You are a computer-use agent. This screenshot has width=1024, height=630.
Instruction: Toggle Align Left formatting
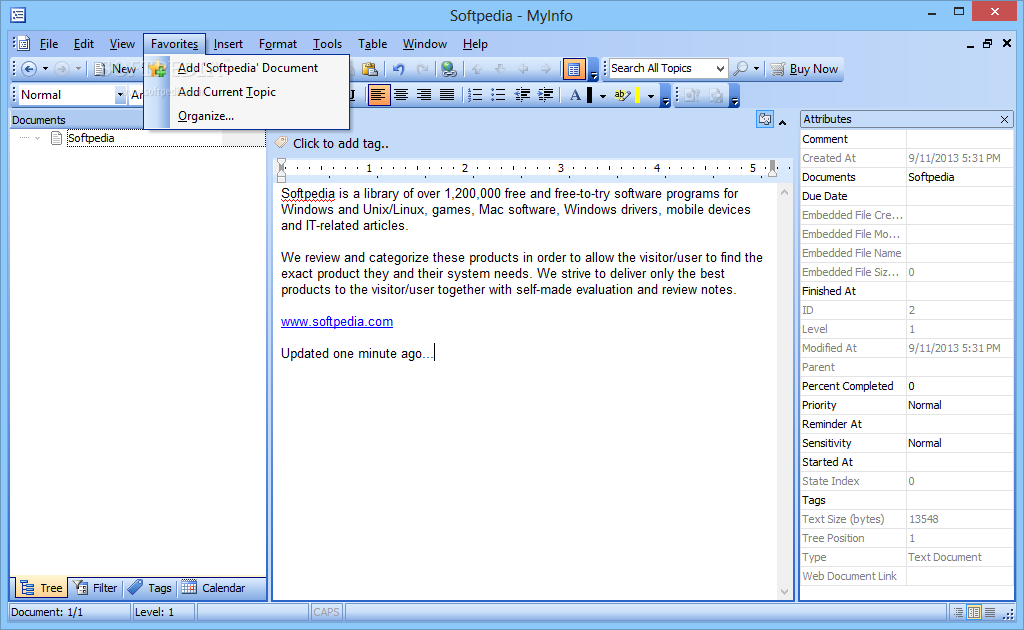pyautogui.click(x=378, y=95)
